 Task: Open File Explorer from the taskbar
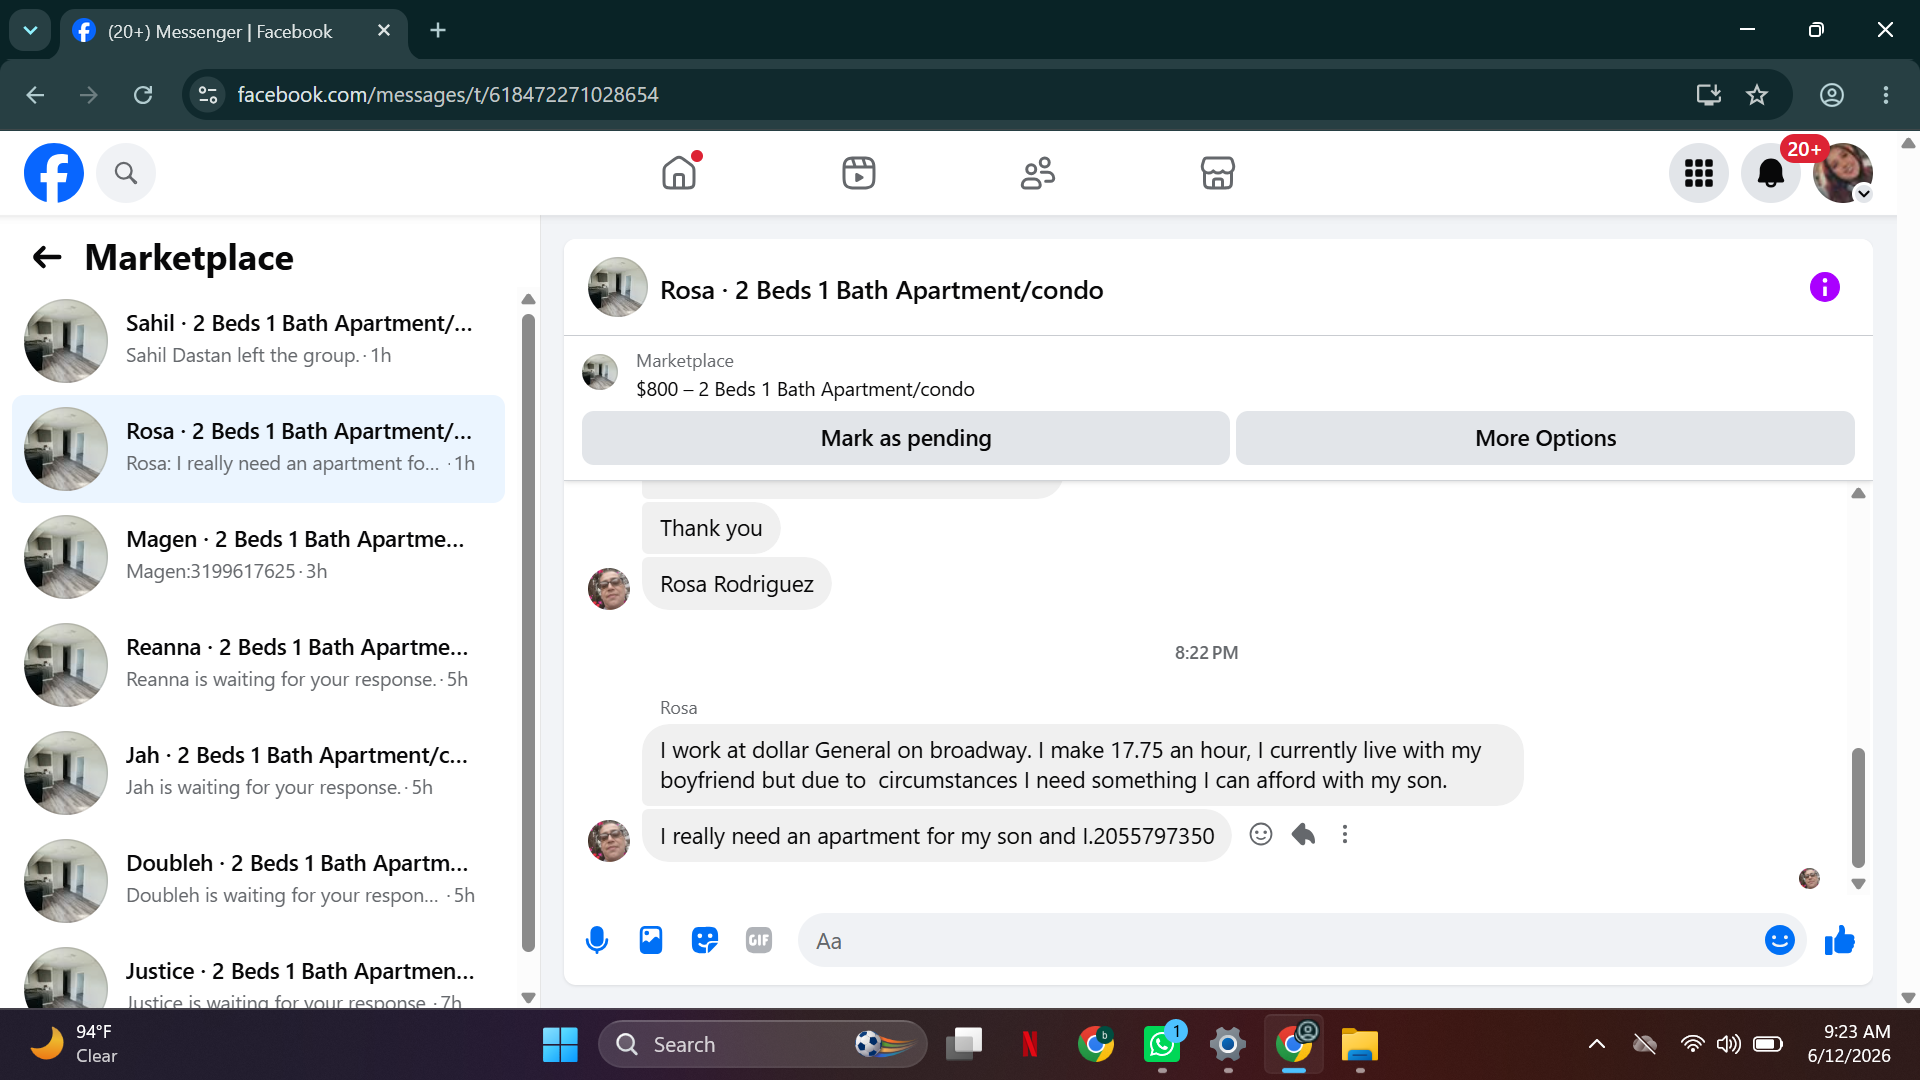coord(1360,1045)
